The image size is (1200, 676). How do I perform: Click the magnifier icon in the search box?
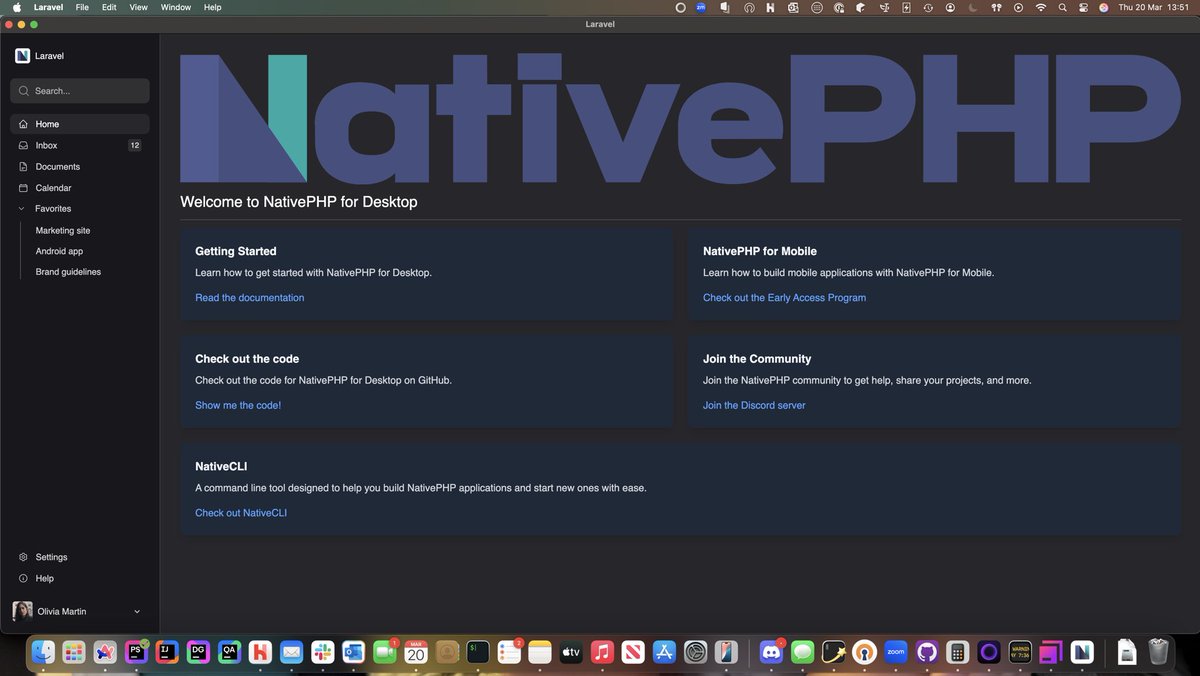(24, 91)
